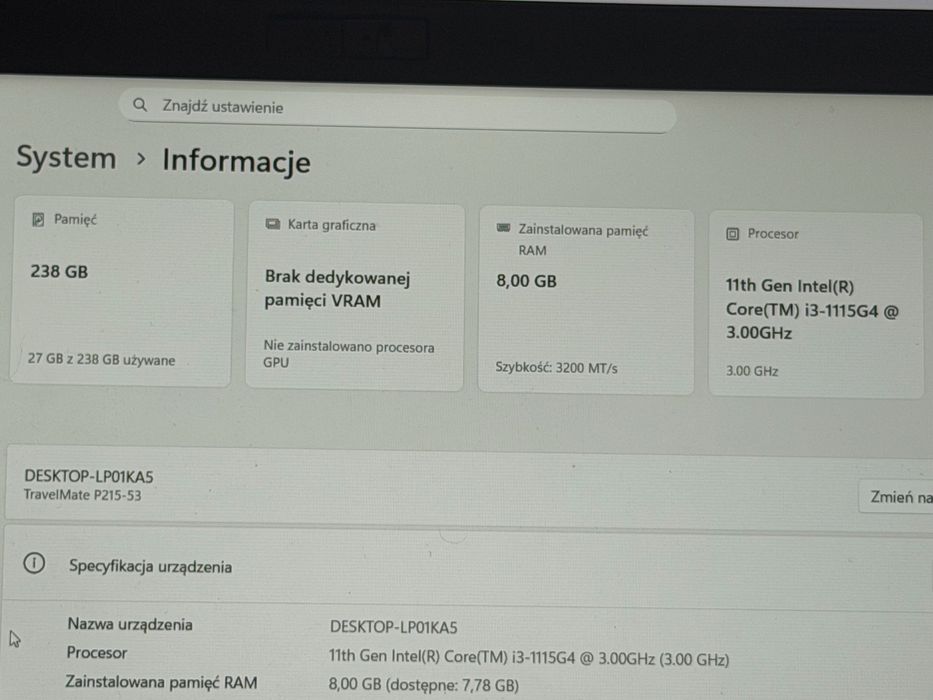Collapse the 'Specyfikacja urządzenia' section

pos(468,567)
